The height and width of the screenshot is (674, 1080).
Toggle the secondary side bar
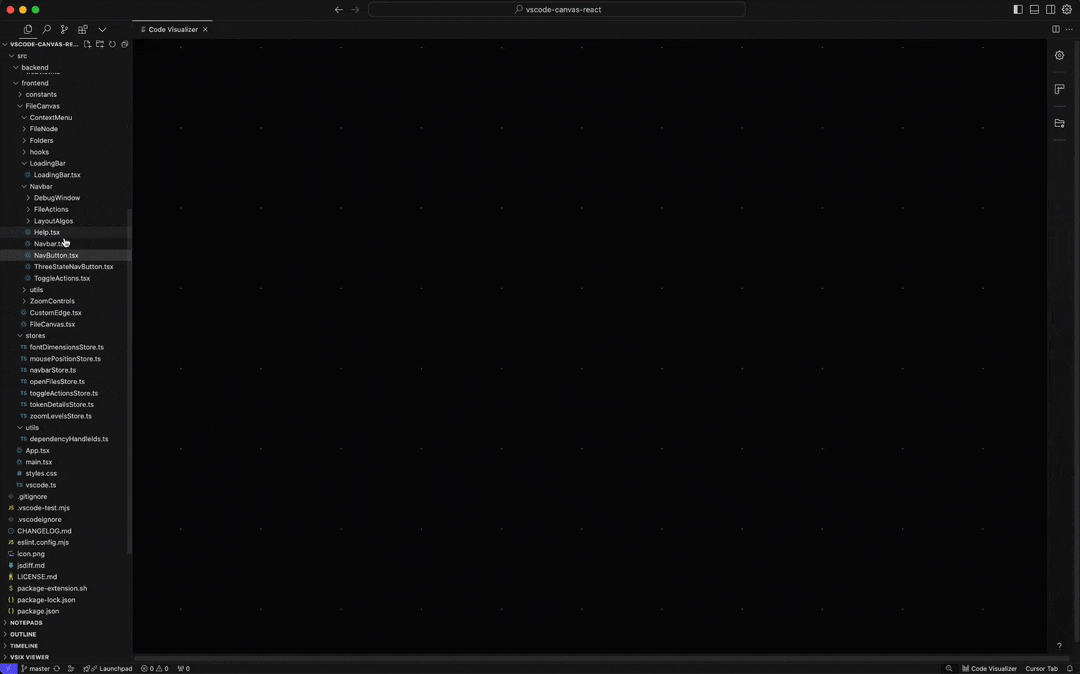pos(1050,10)
